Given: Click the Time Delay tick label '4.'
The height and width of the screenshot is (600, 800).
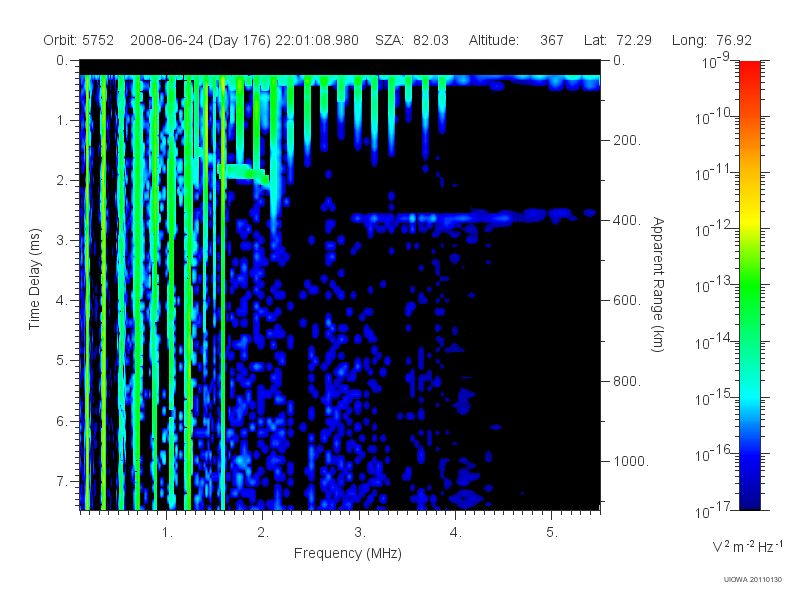Looking at the screenshot, I should point(62,301).
